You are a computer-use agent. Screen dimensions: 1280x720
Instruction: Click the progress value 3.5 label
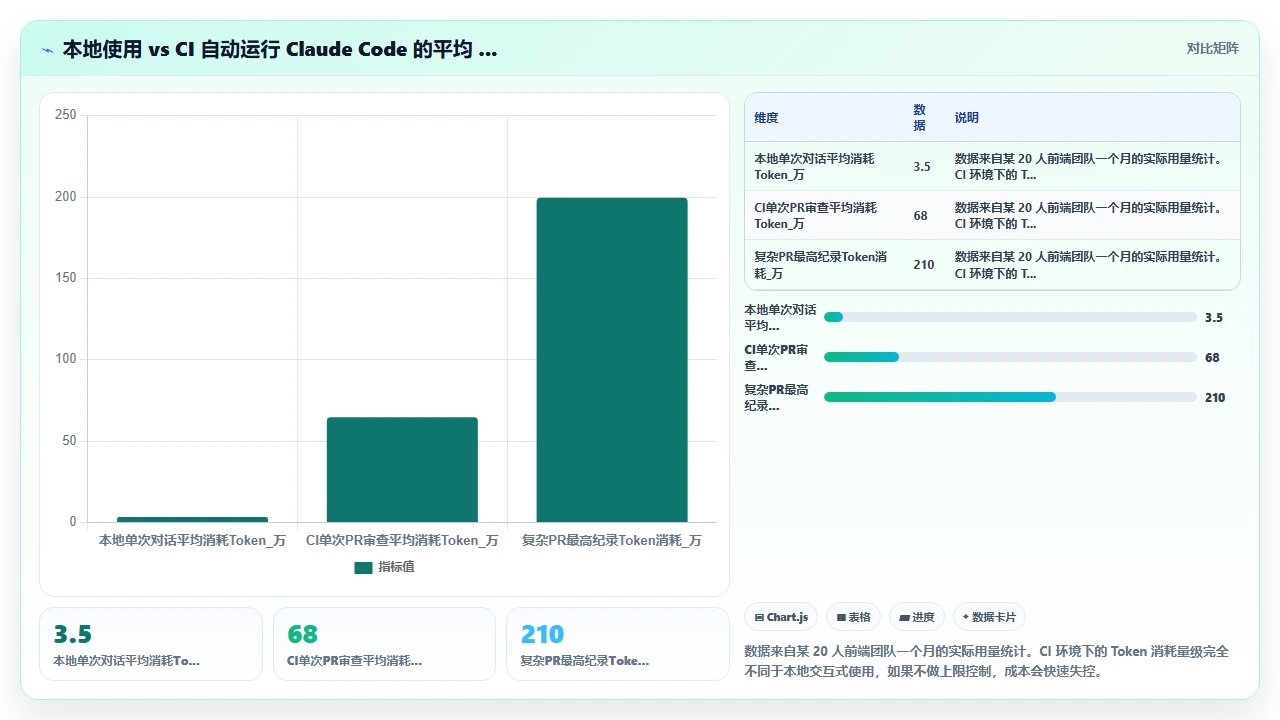tap(1214, 317)
